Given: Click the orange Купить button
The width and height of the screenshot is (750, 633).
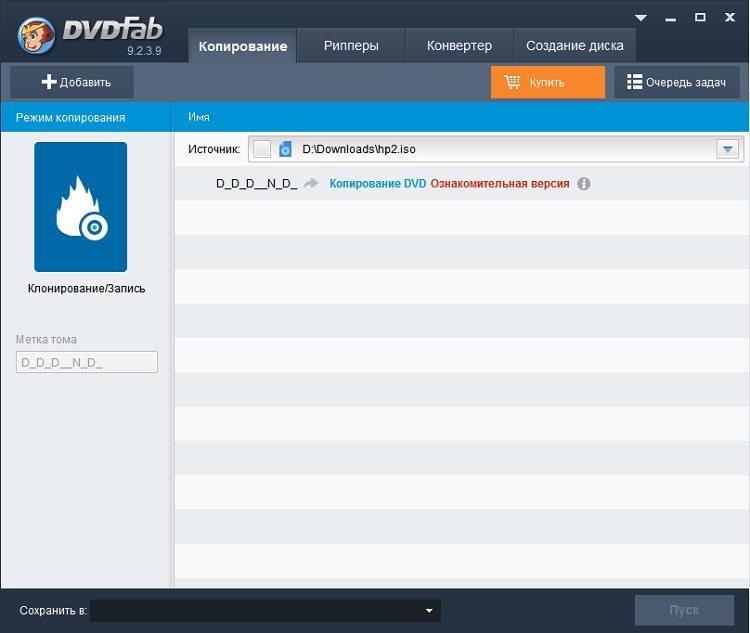Looking at the screenshot, I should click(x=548, y=82).
